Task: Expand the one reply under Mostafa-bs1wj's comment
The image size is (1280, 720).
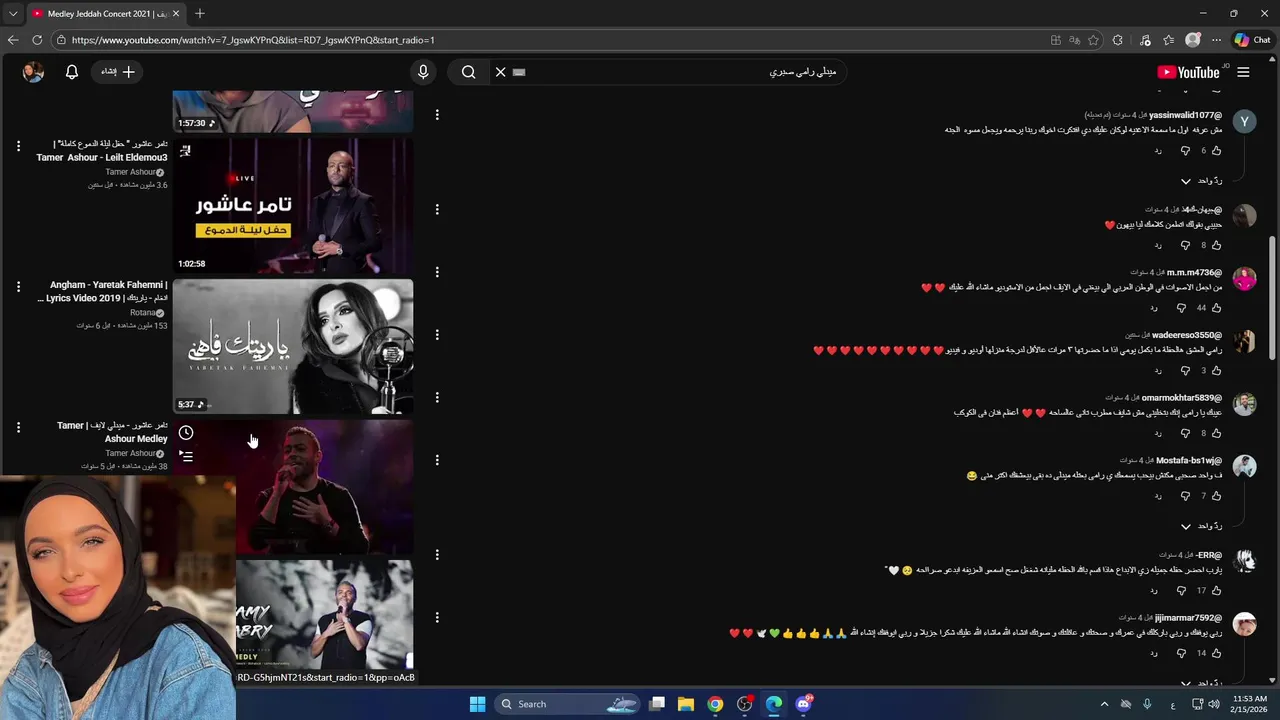Action: (1202, 526)
